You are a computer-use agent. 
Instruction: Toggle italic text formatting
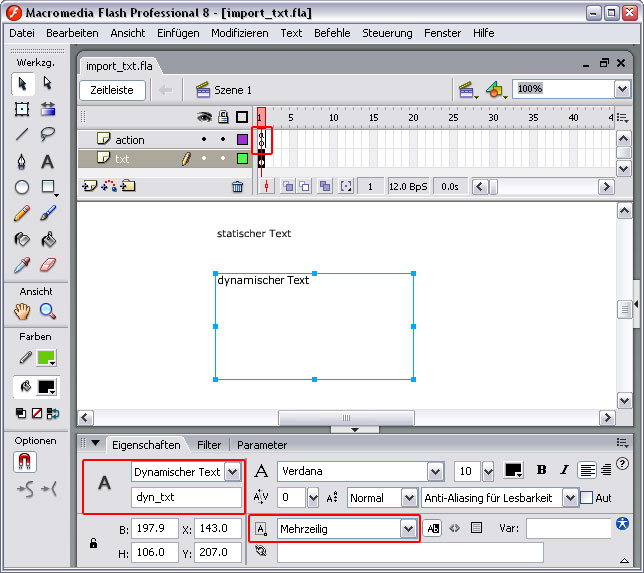tap(564, 470)
